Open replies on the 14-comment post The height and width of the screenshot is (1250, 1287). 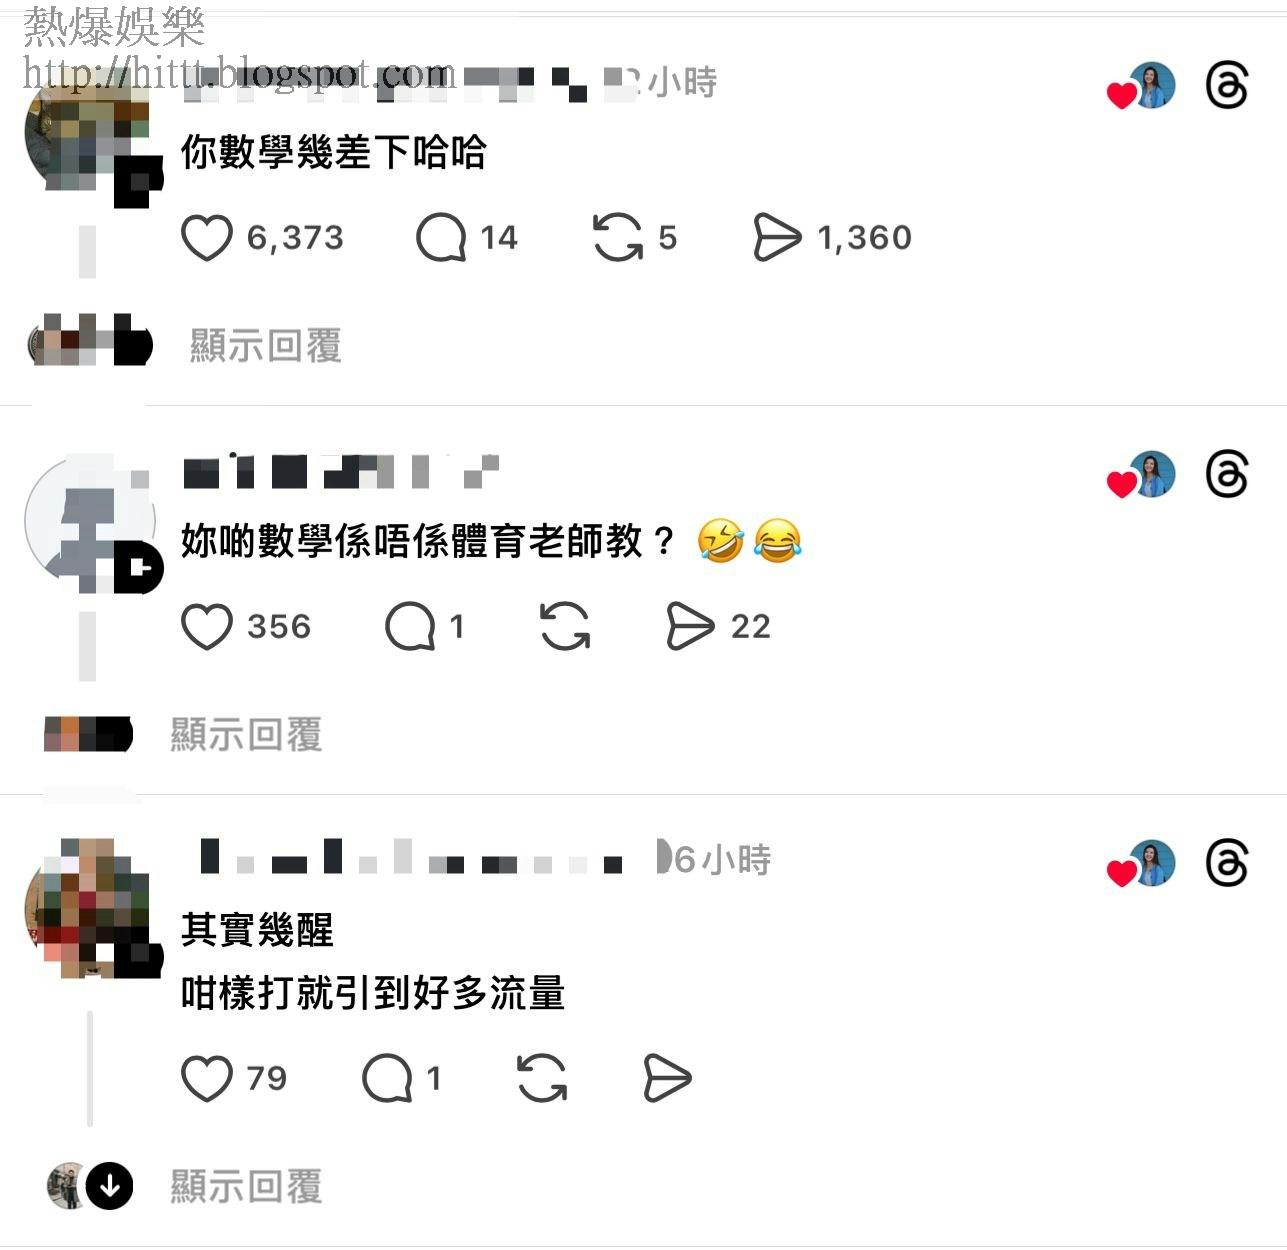click(x=441, y=238)
